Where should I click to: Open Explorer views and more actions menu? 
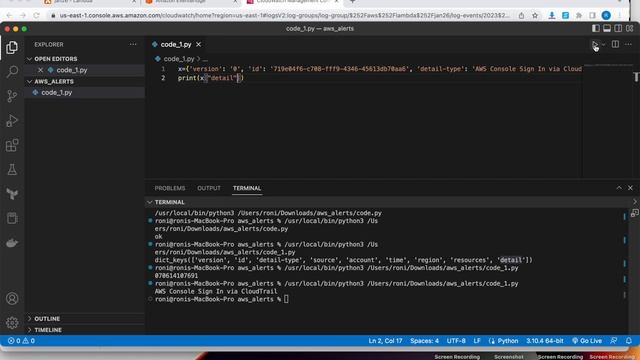133,44
